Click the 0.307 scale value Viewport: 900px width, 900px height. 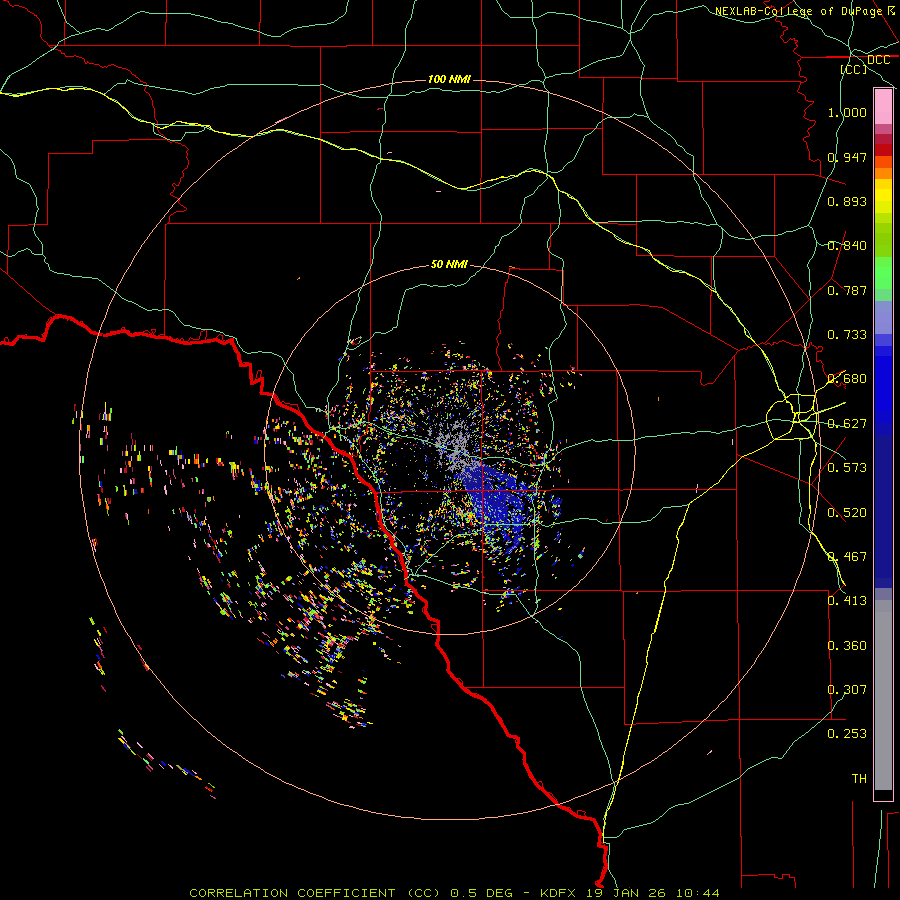coord(847,690)
